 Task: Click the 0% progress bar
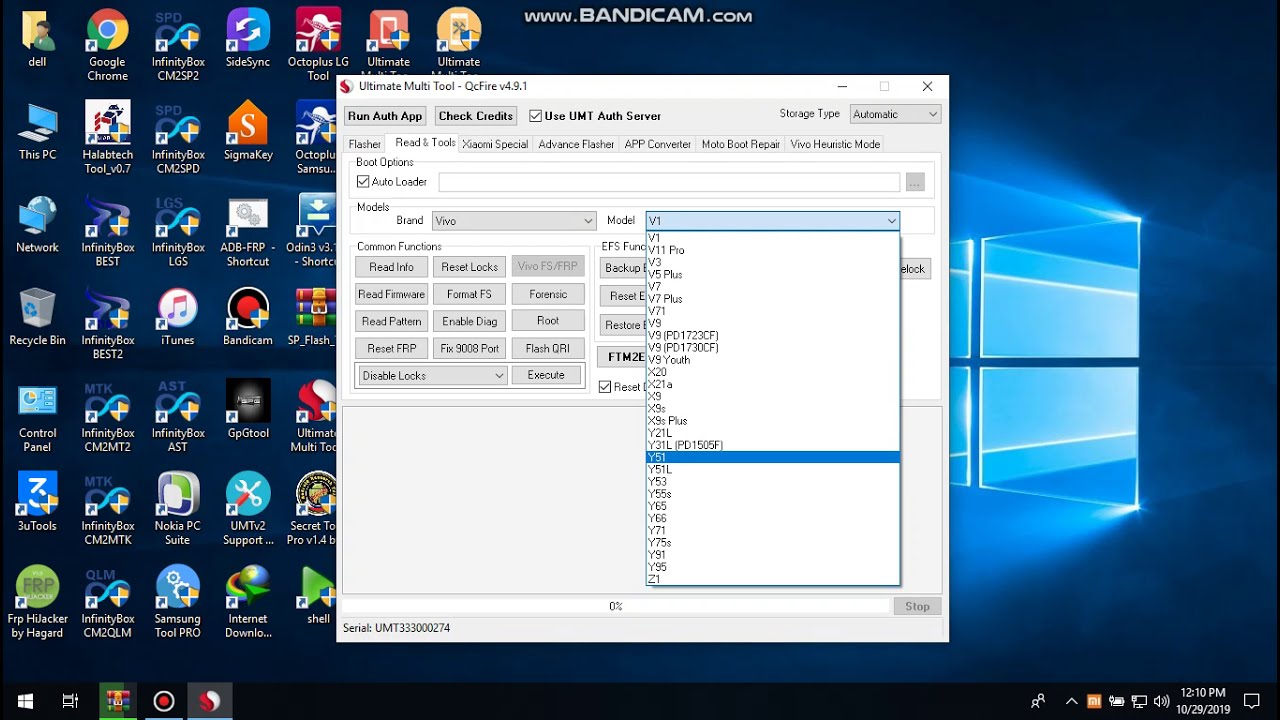[x=616, y=606]
